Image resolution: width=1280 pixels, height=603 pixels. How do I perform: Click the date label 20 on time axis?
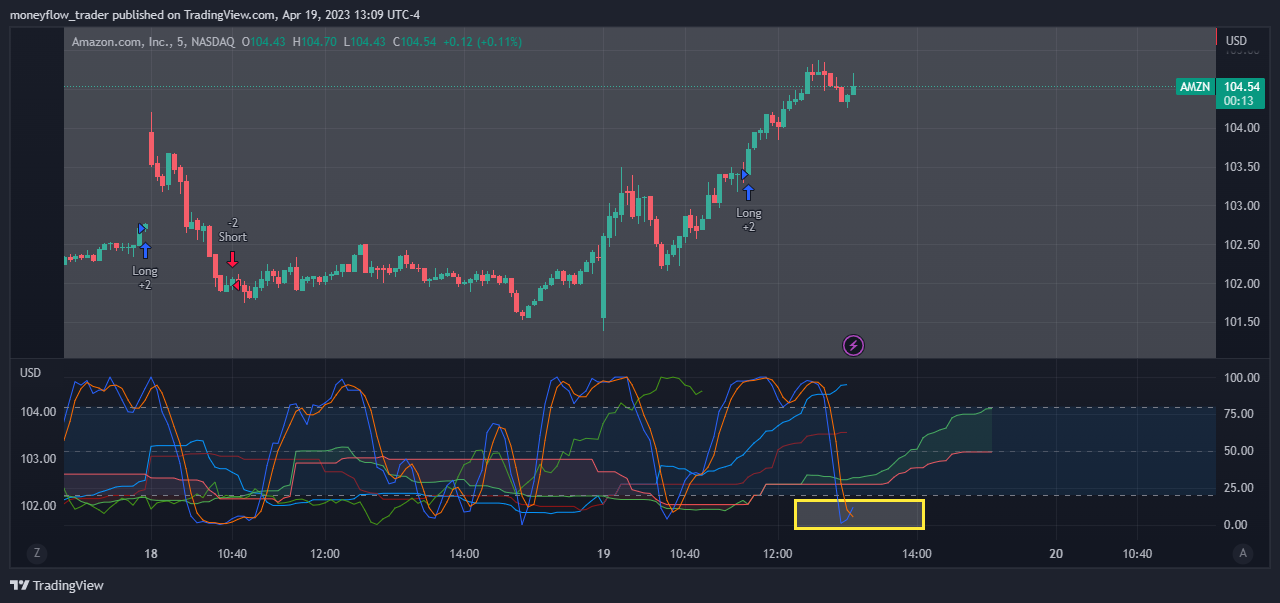coord(1056,553)
